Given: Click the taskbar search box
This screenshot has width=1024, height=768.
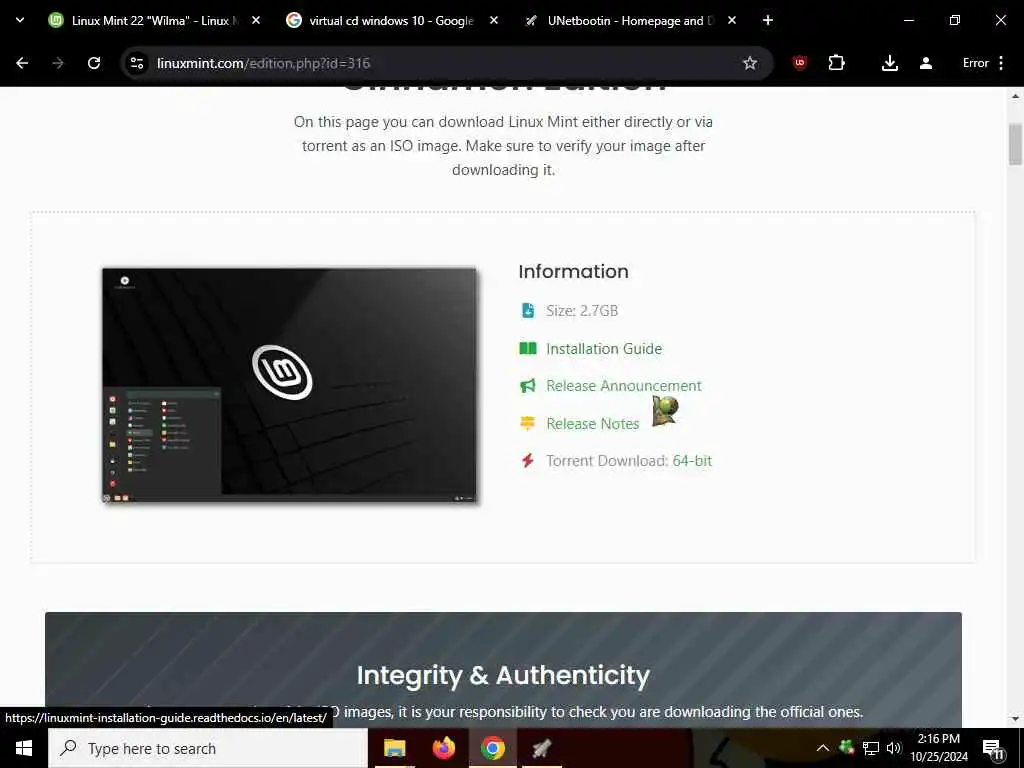Looking at the screenshot, I should (208, 748).
